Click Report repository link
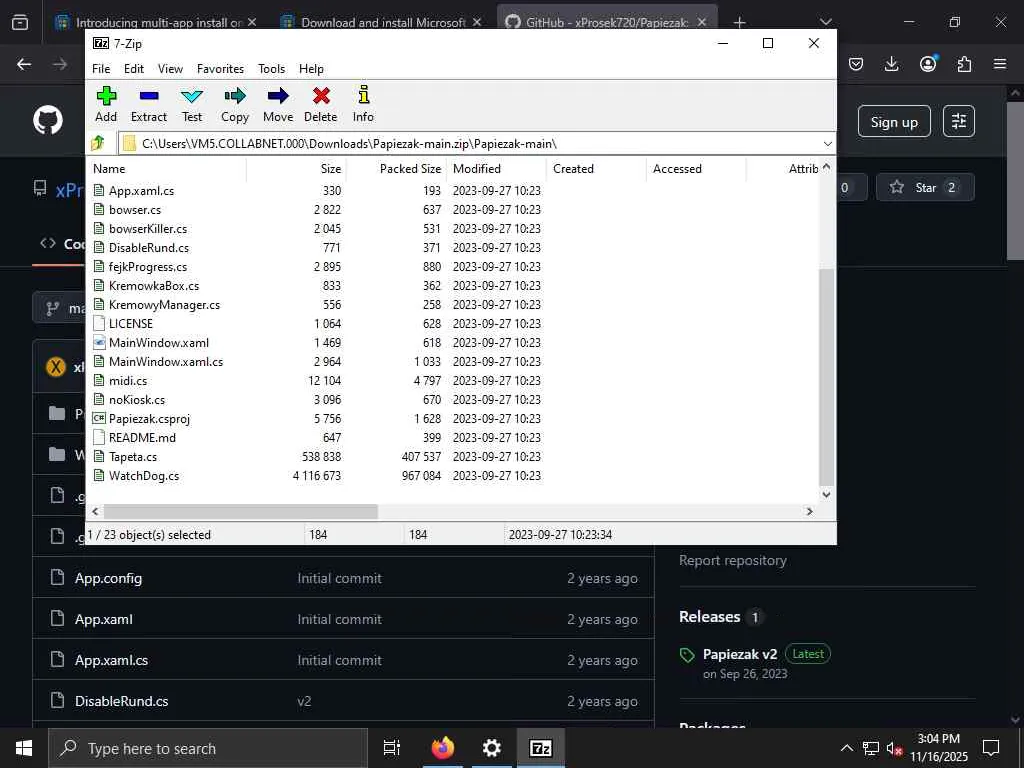 coord(733,560)
